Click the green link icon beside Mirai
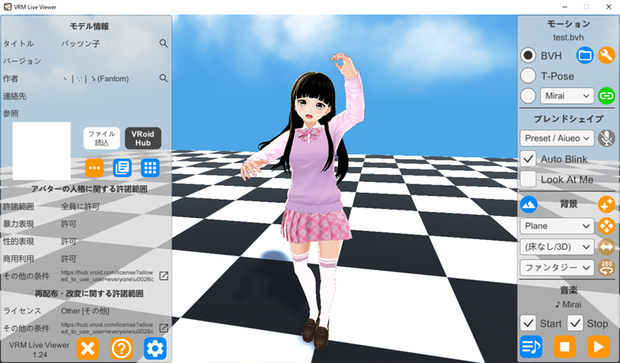The image size is (620, 363). pos(607,96)
